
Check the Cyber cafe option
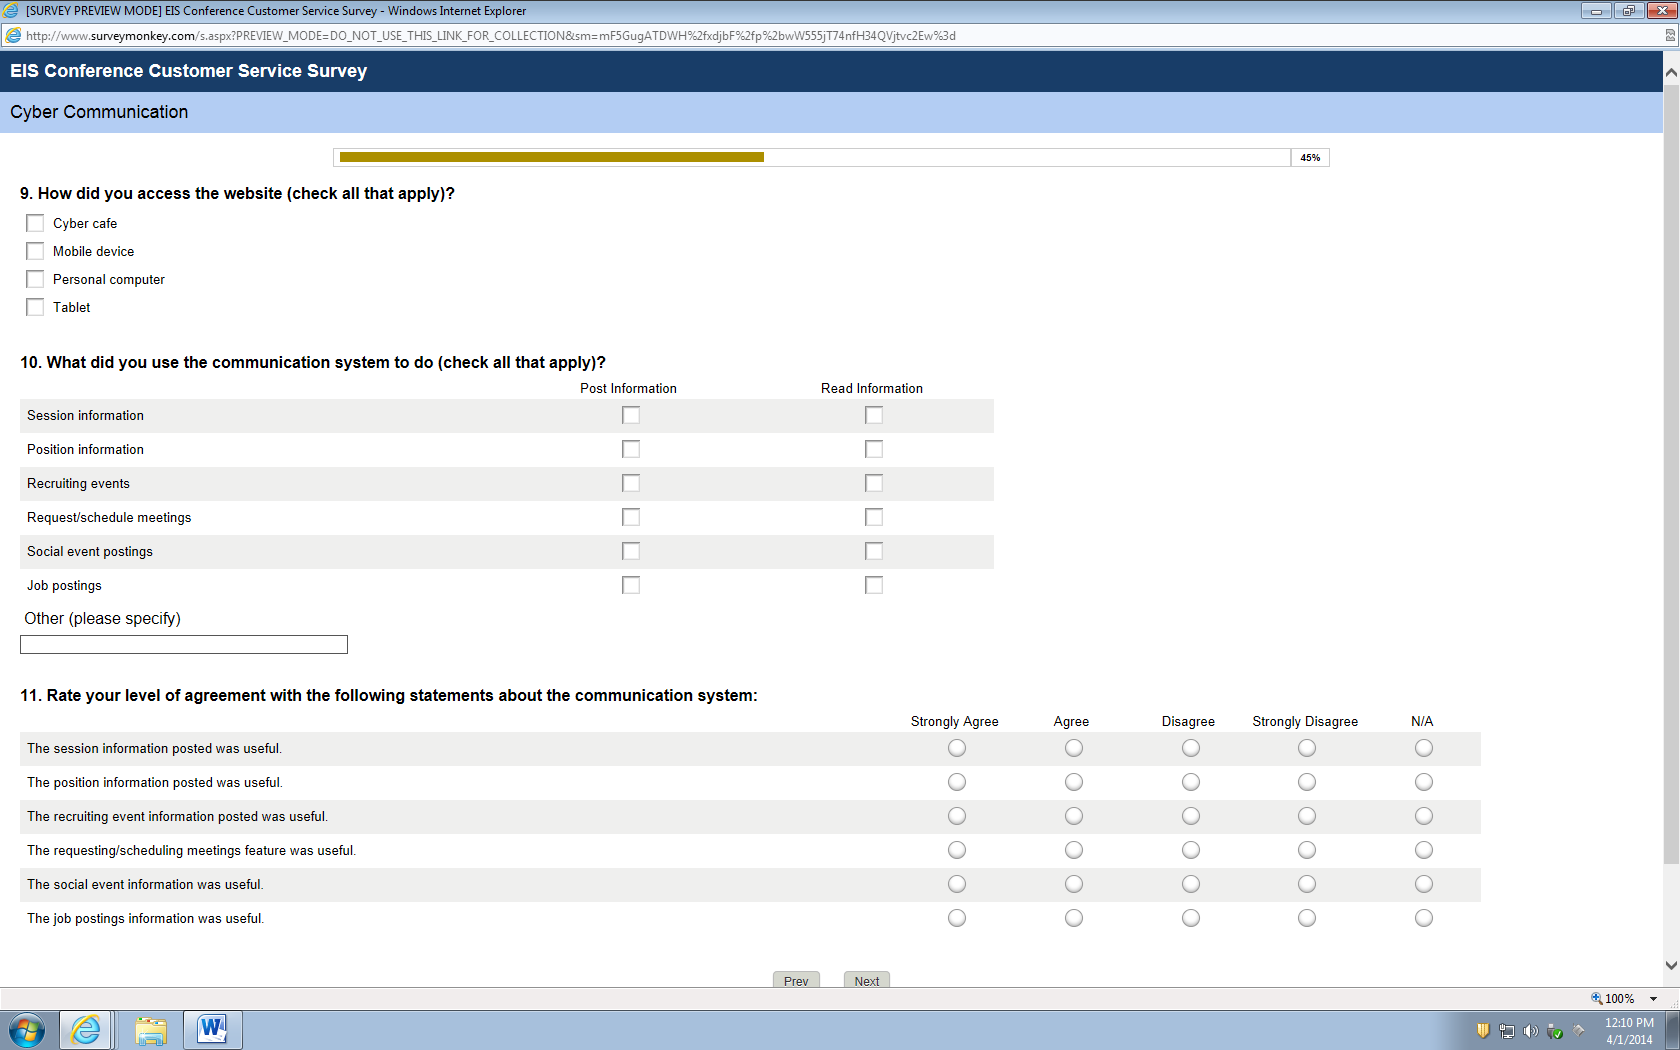[x=35, y=223]
